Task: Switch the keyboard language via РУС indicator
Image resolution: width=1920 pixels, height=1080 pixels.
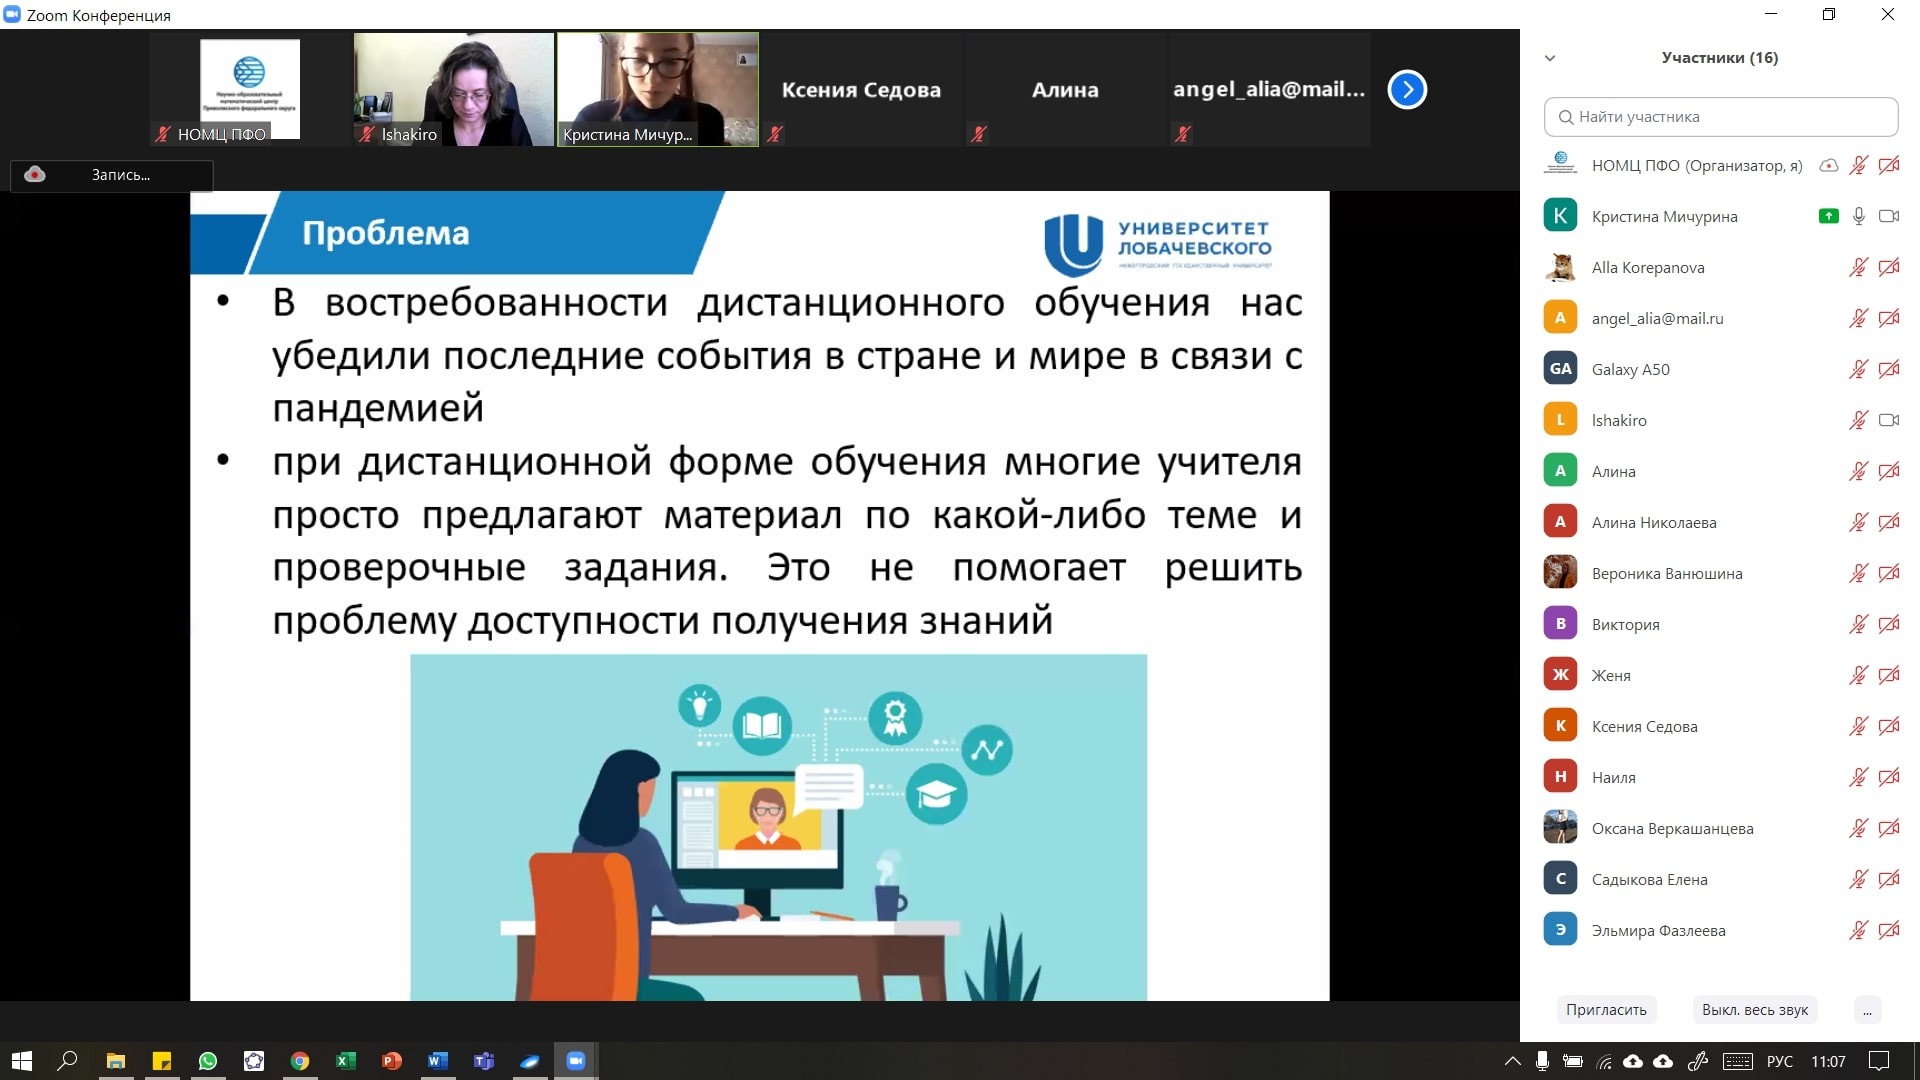Action: pos(1782,1061)
